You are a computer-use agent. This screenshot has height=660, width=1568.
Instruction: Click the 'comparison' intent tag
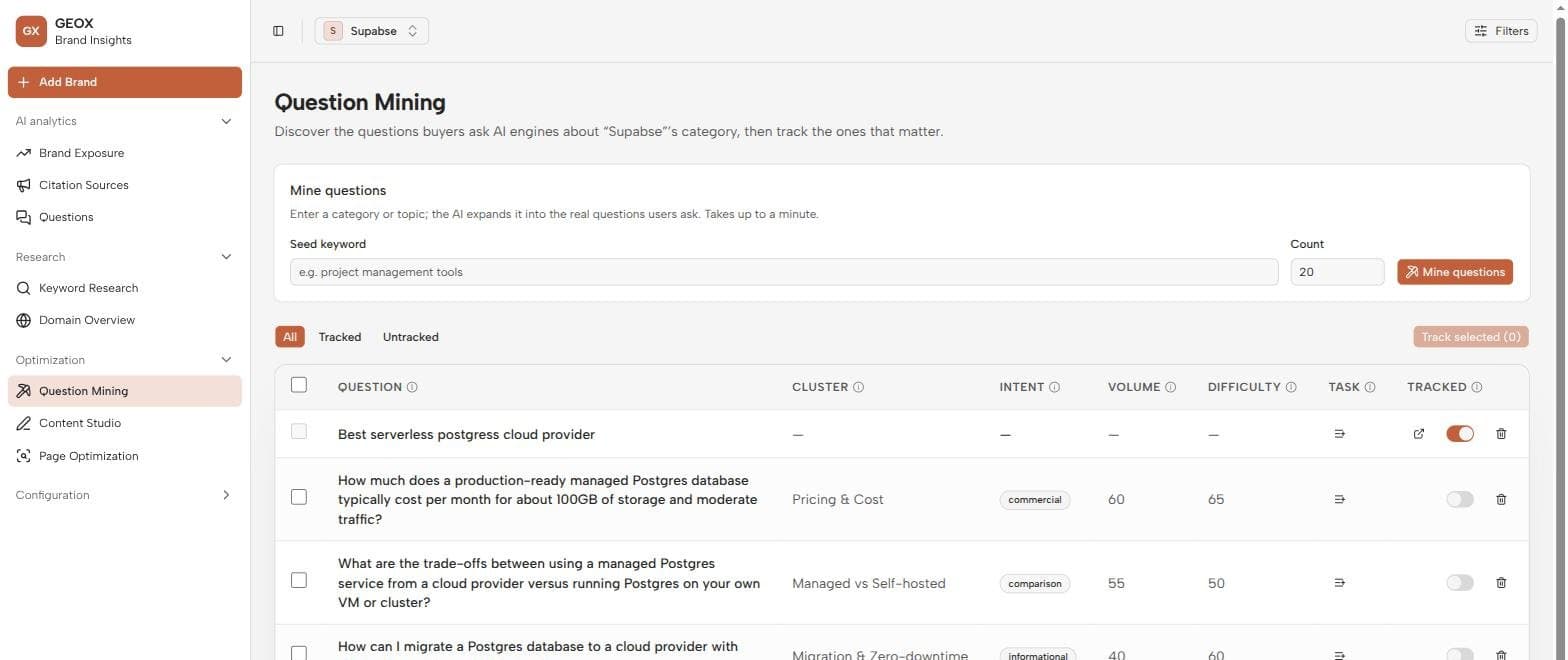[x=1035, y=583]
